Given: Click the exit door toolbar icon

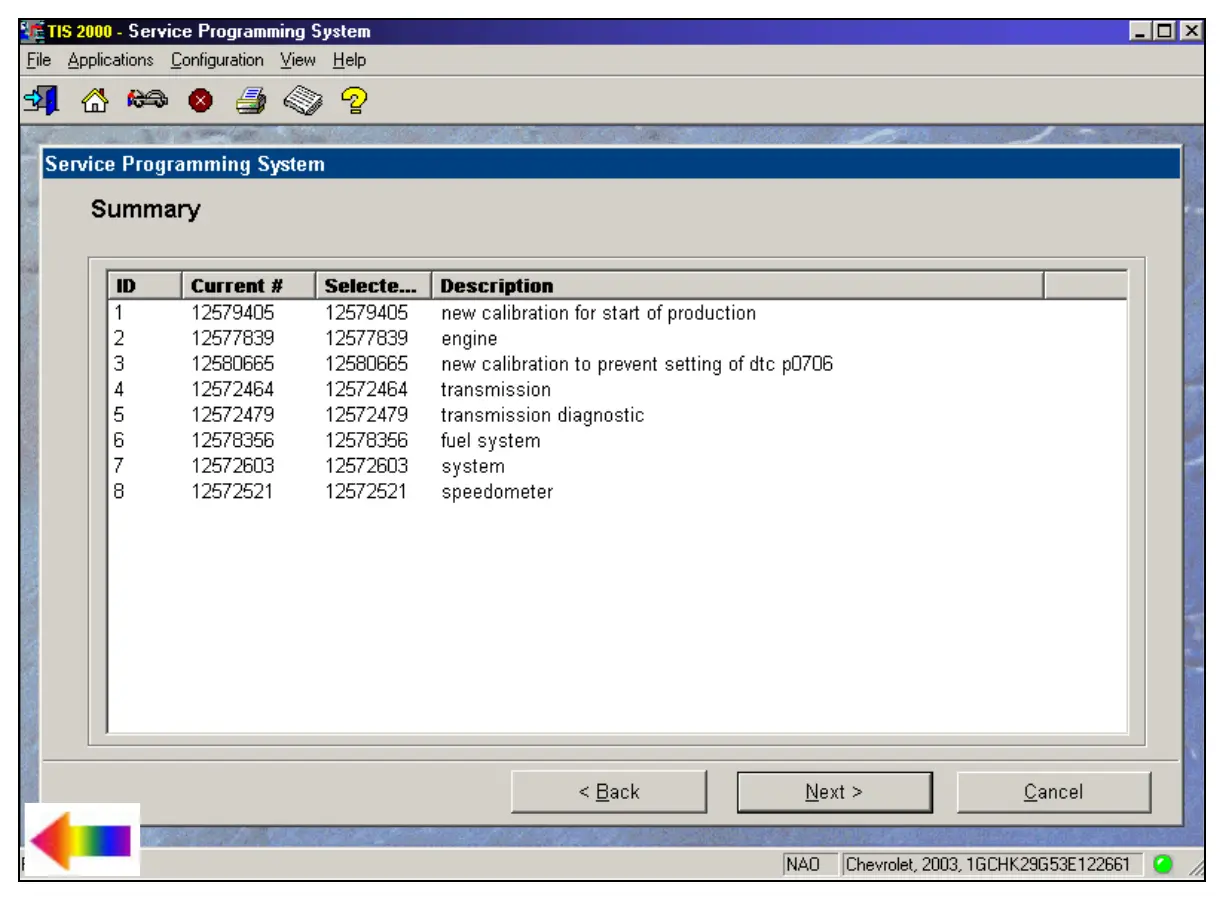Looking at the screenshot, I should pos(41,100).
